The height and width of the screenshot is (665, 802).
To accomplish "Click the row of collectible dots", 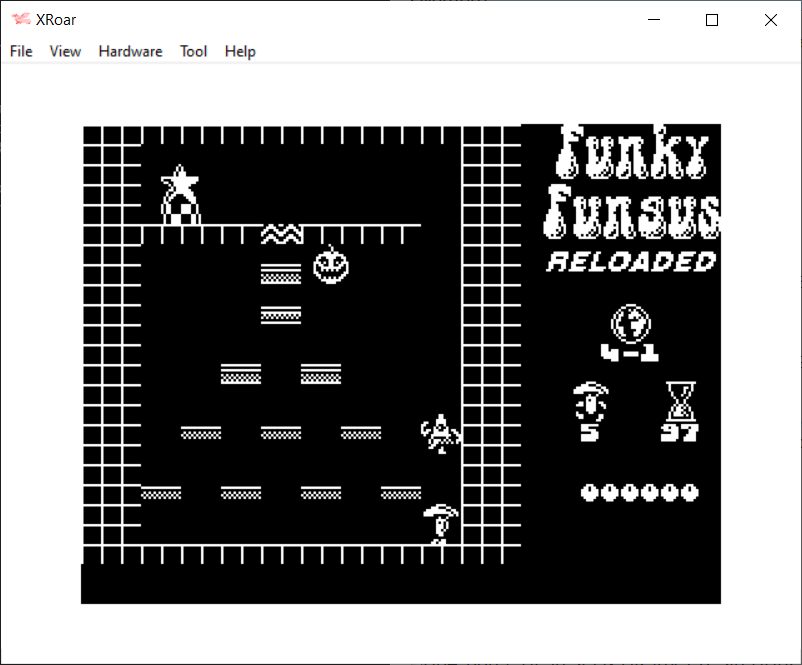I will pyautogui.click(x=640, y=492).
